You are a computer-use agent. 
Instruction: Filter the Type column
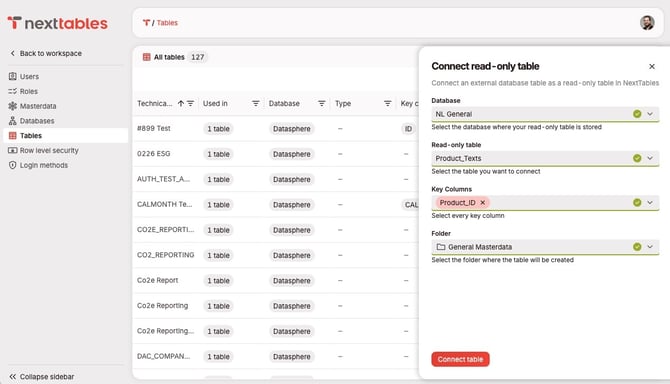pyautogui.click(x=388, y=103)
